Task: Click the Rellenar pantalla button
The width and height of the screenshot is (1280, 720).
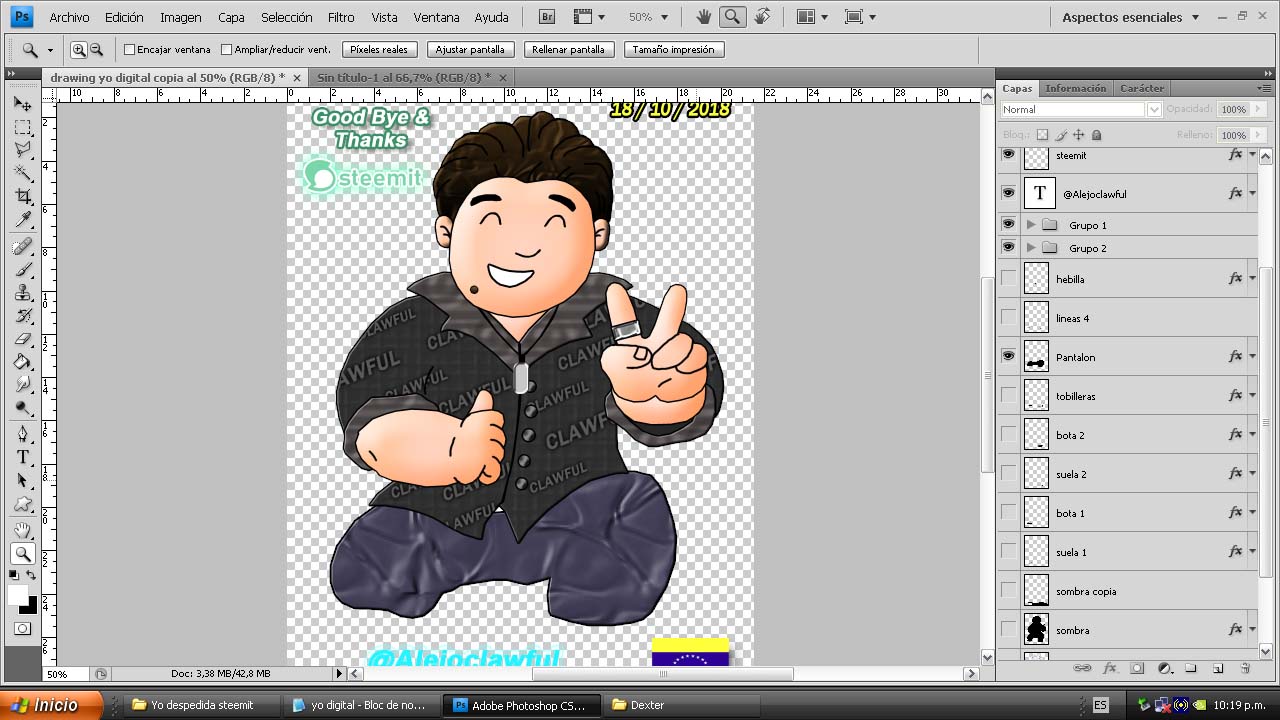Action: tap(568, 49)
